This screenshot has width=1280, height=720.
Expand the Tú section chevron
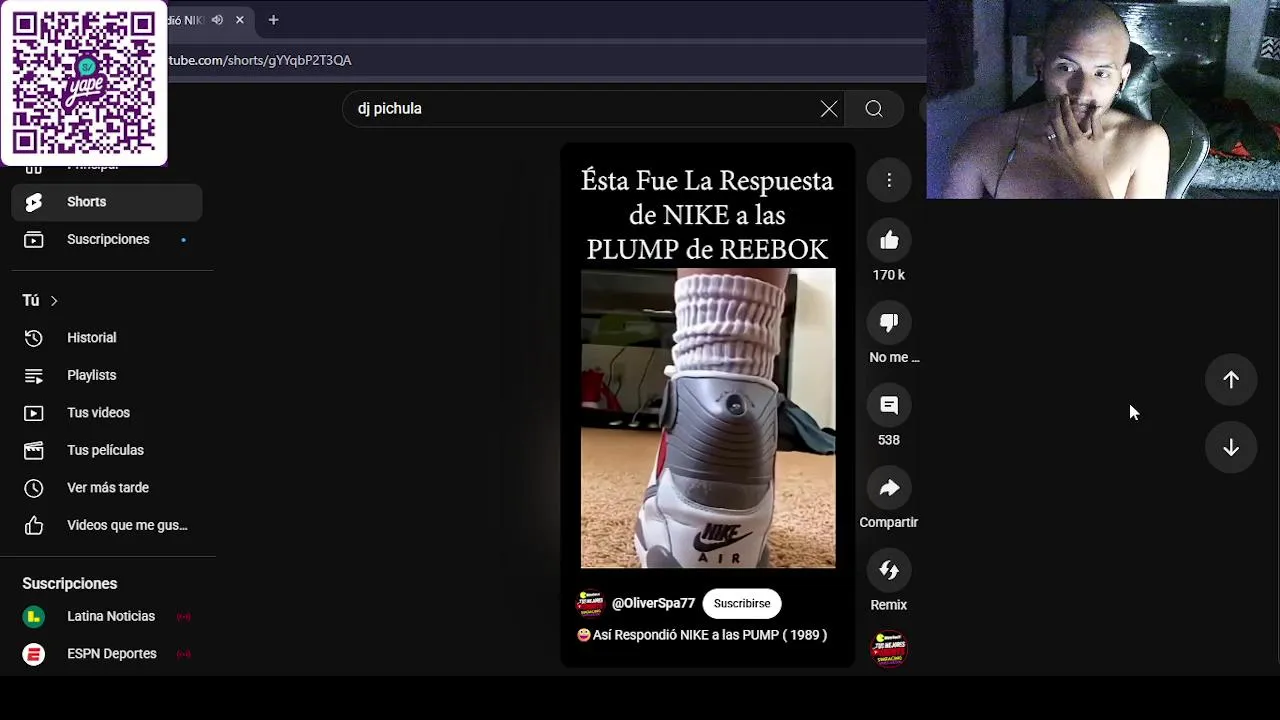click(x=54, y=301)
